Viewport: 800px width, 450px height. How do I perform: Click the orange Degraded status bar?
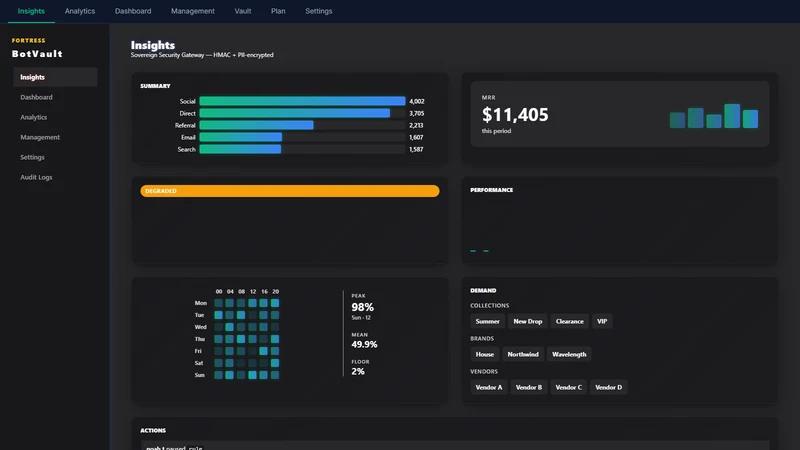click(x=290, y=191)
